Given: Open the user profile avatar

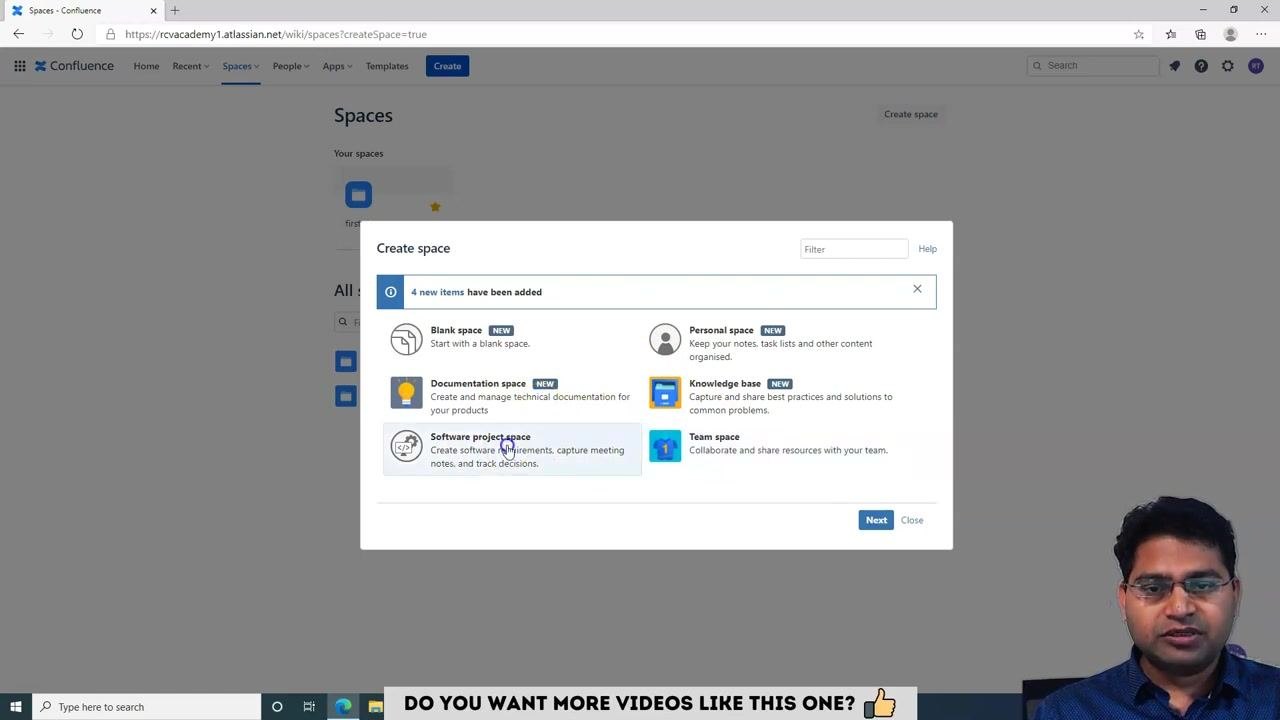Looking at the screenshot, I should [x=1256, y=66].
